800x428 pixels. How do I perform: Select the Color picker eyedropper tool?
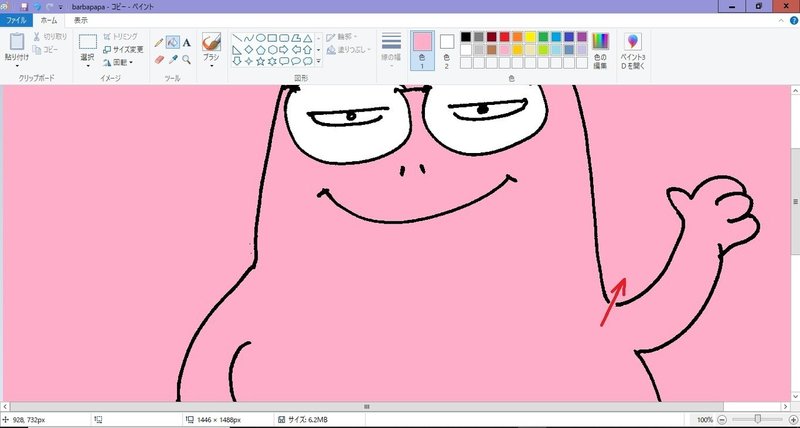click(x=173, y=60)
